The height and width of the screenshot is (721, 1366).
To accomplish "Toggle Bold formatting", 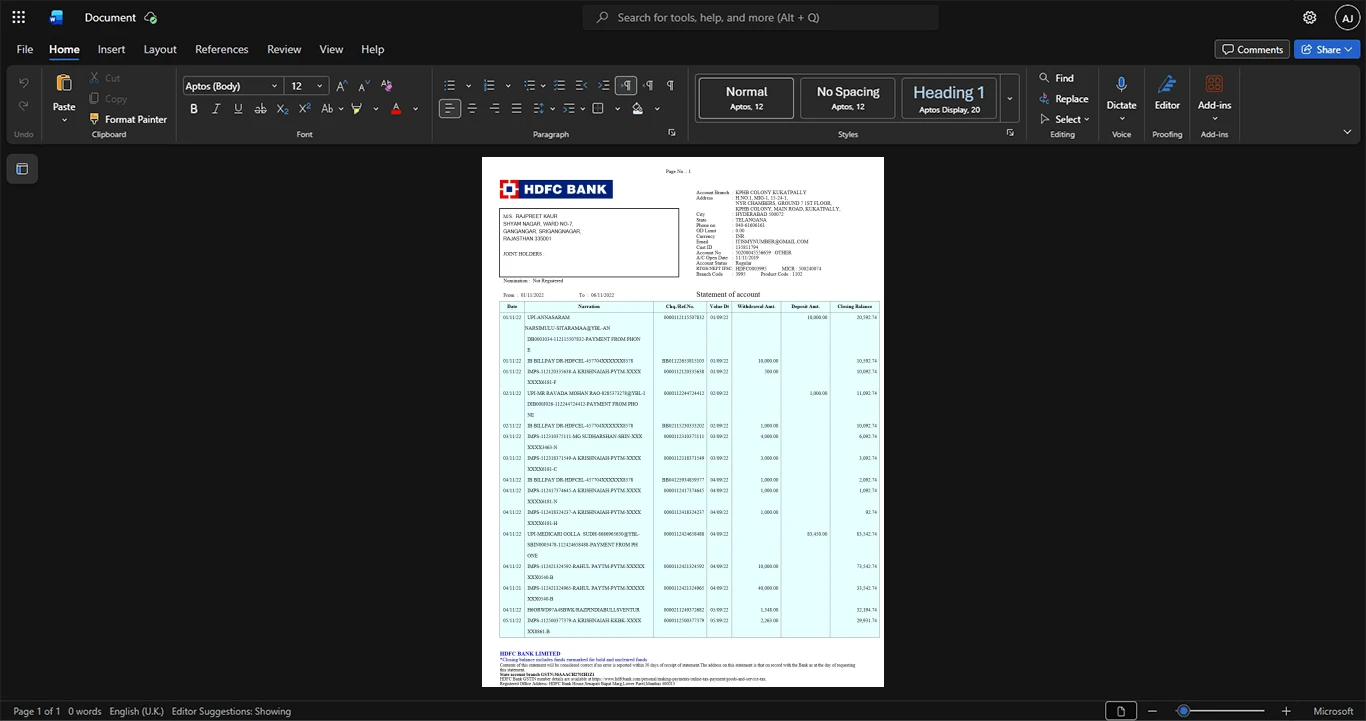I will coord(194,108).
